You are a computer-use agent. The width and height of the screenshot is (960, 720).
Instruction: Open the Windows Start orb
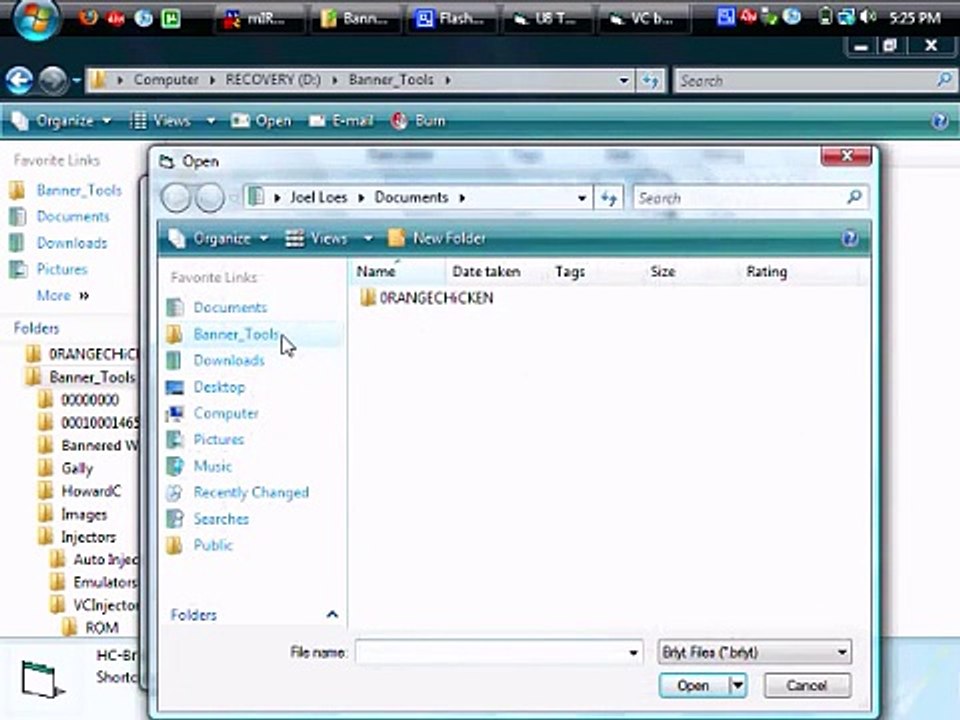36,18
